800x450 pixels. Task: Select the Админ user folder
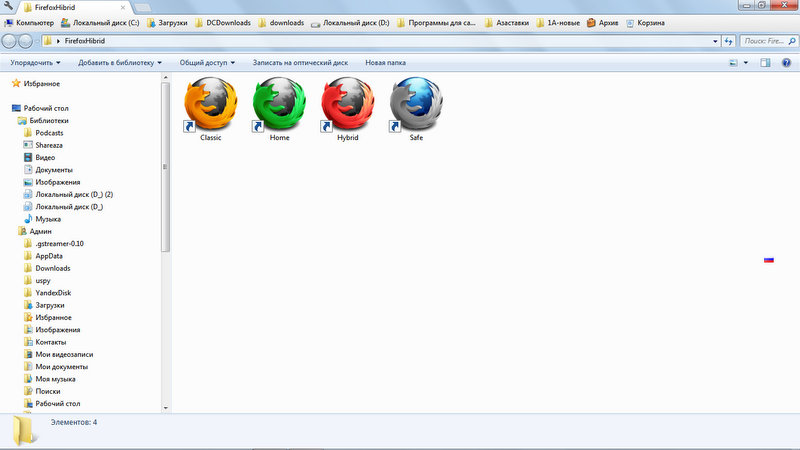click(35, 231)
